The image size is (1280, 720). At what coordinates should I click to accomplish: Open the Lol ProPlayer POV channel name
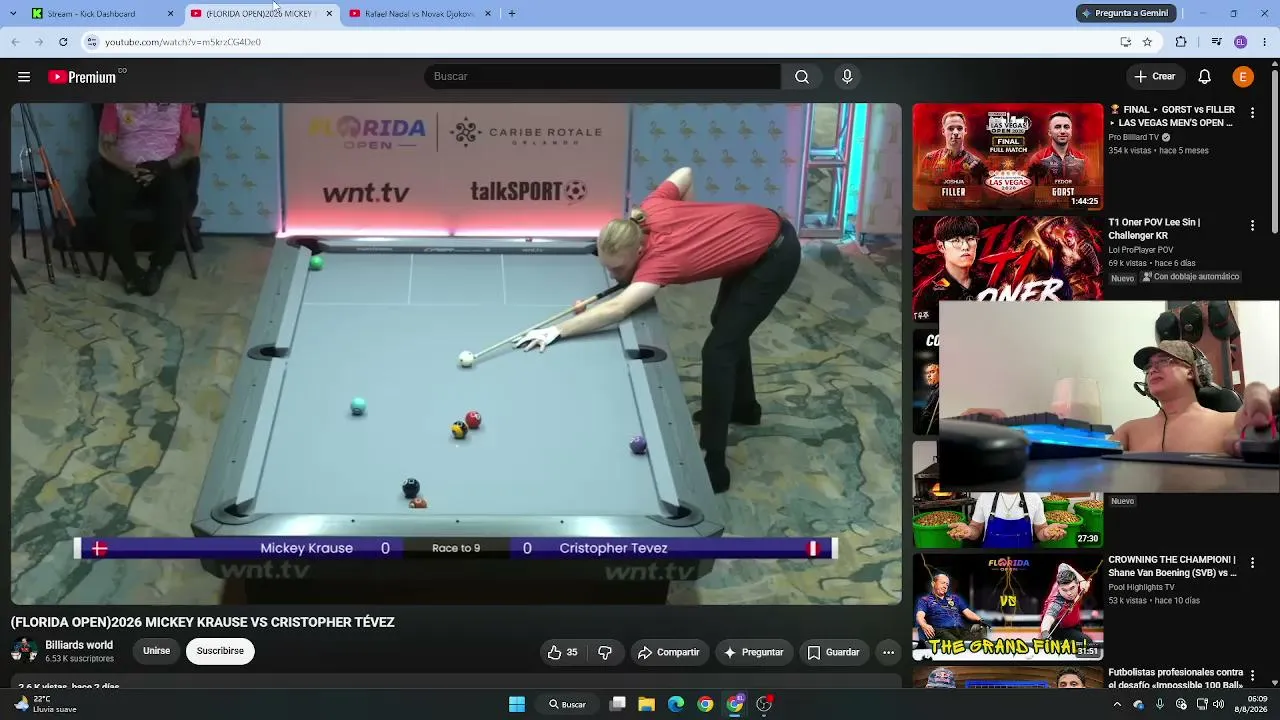coord(1141,250)
